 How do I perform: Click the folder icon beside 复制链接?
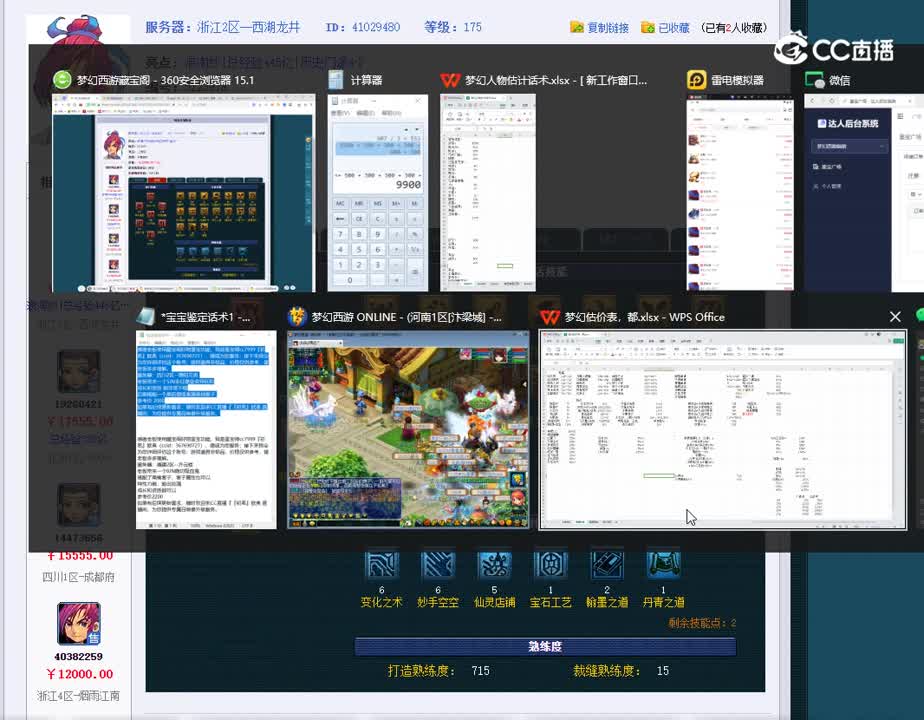point(577,27)
